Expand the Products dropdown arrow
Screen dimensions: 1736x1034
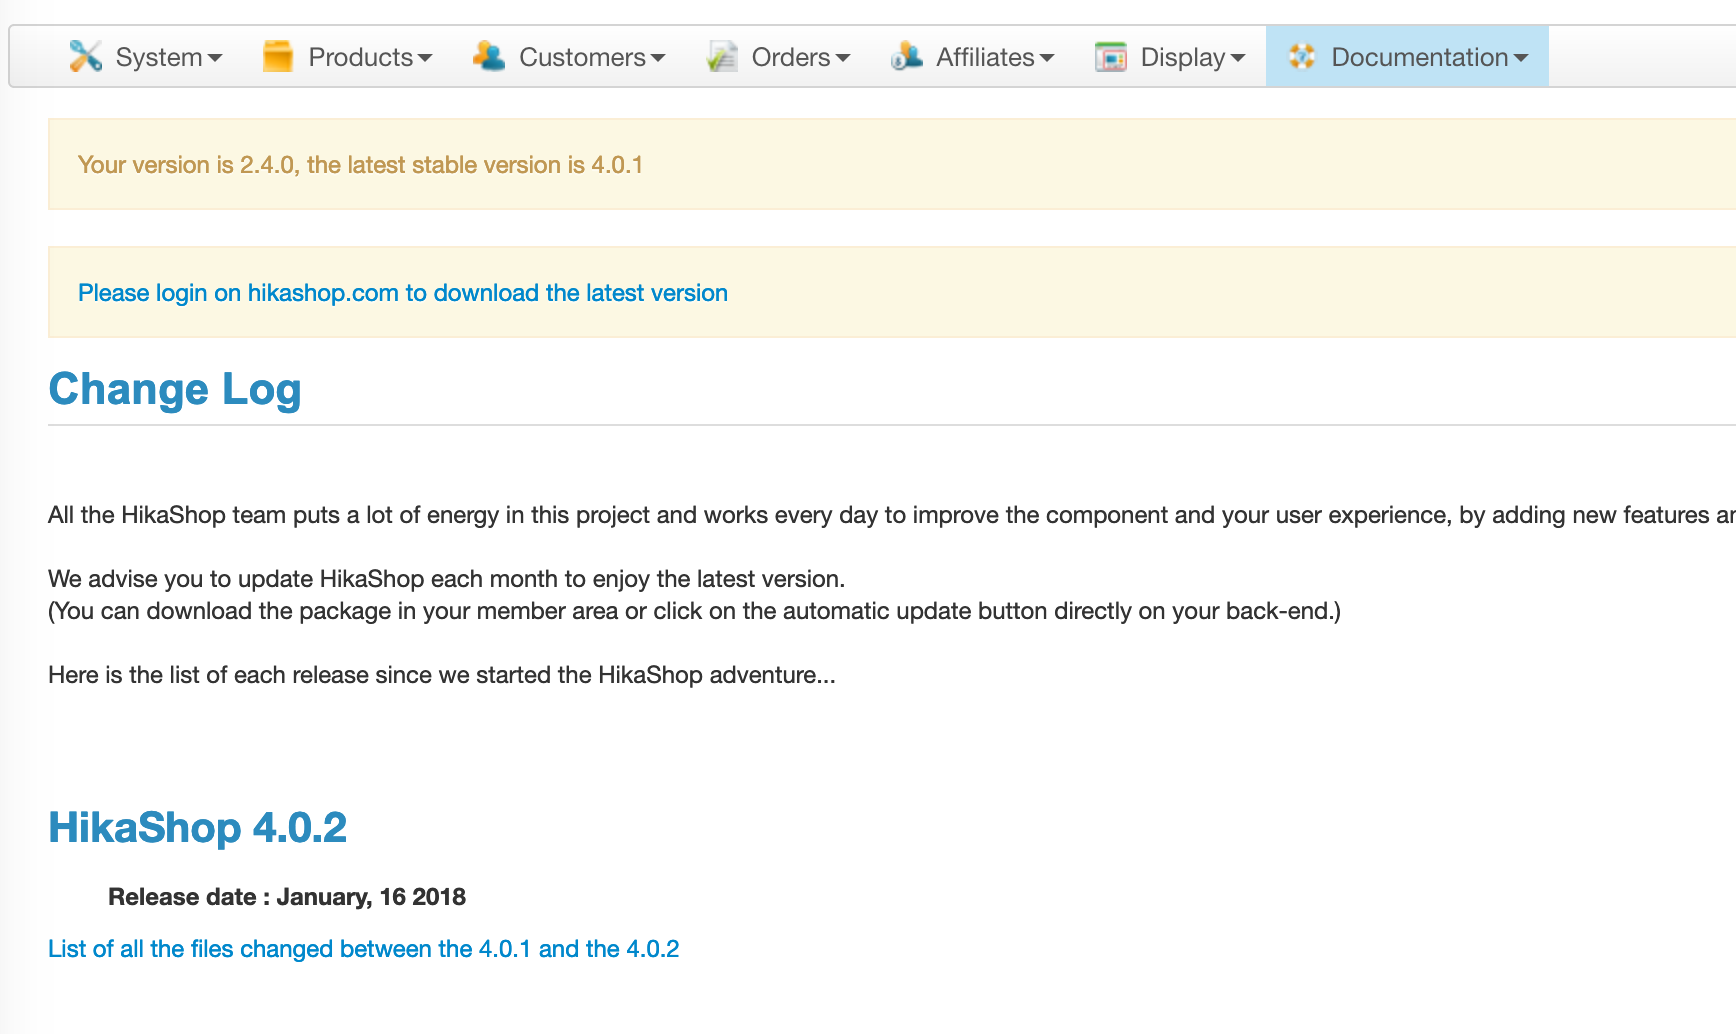tap(425, 58)
